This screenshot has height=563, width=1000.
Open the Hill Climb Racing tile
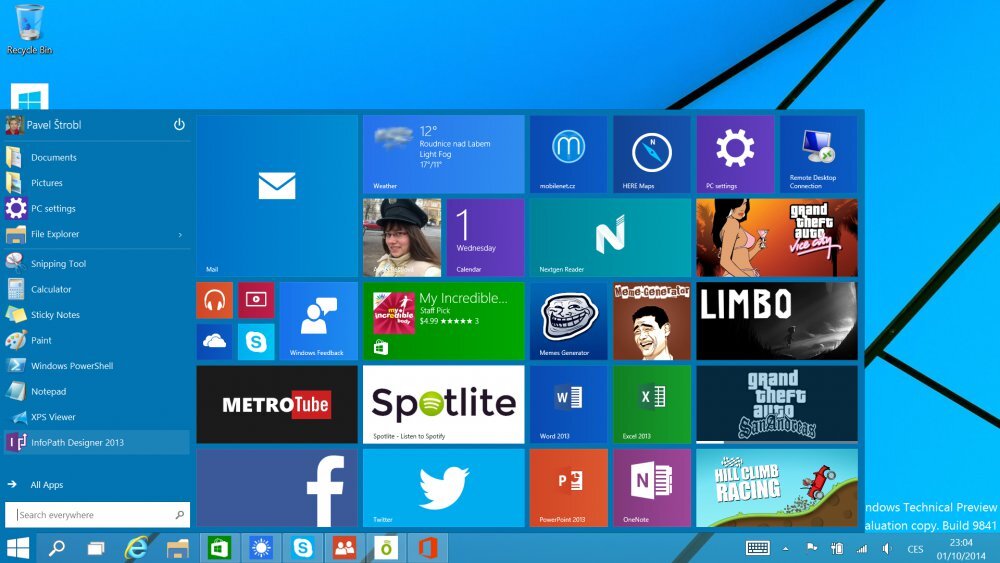[x=777, y=488]
